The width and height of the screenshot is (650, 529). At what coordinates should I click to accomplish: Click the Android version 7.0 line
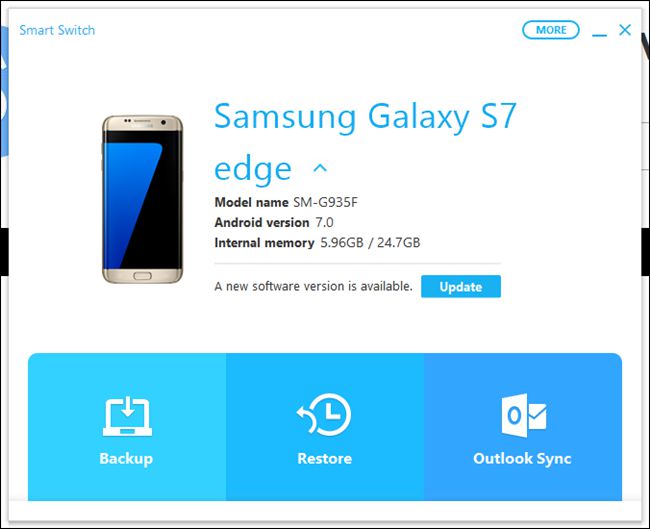pos(274,223)
